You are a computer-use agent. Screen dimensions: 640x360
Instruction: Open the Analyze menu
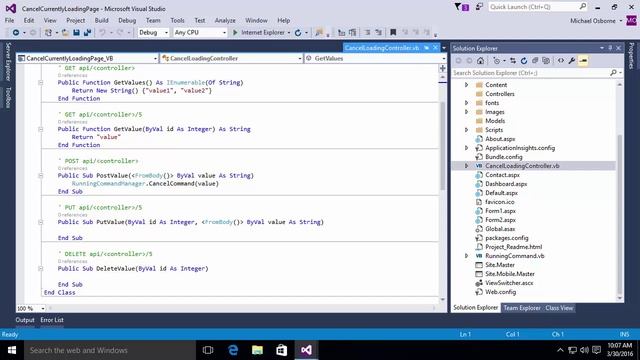225,20
